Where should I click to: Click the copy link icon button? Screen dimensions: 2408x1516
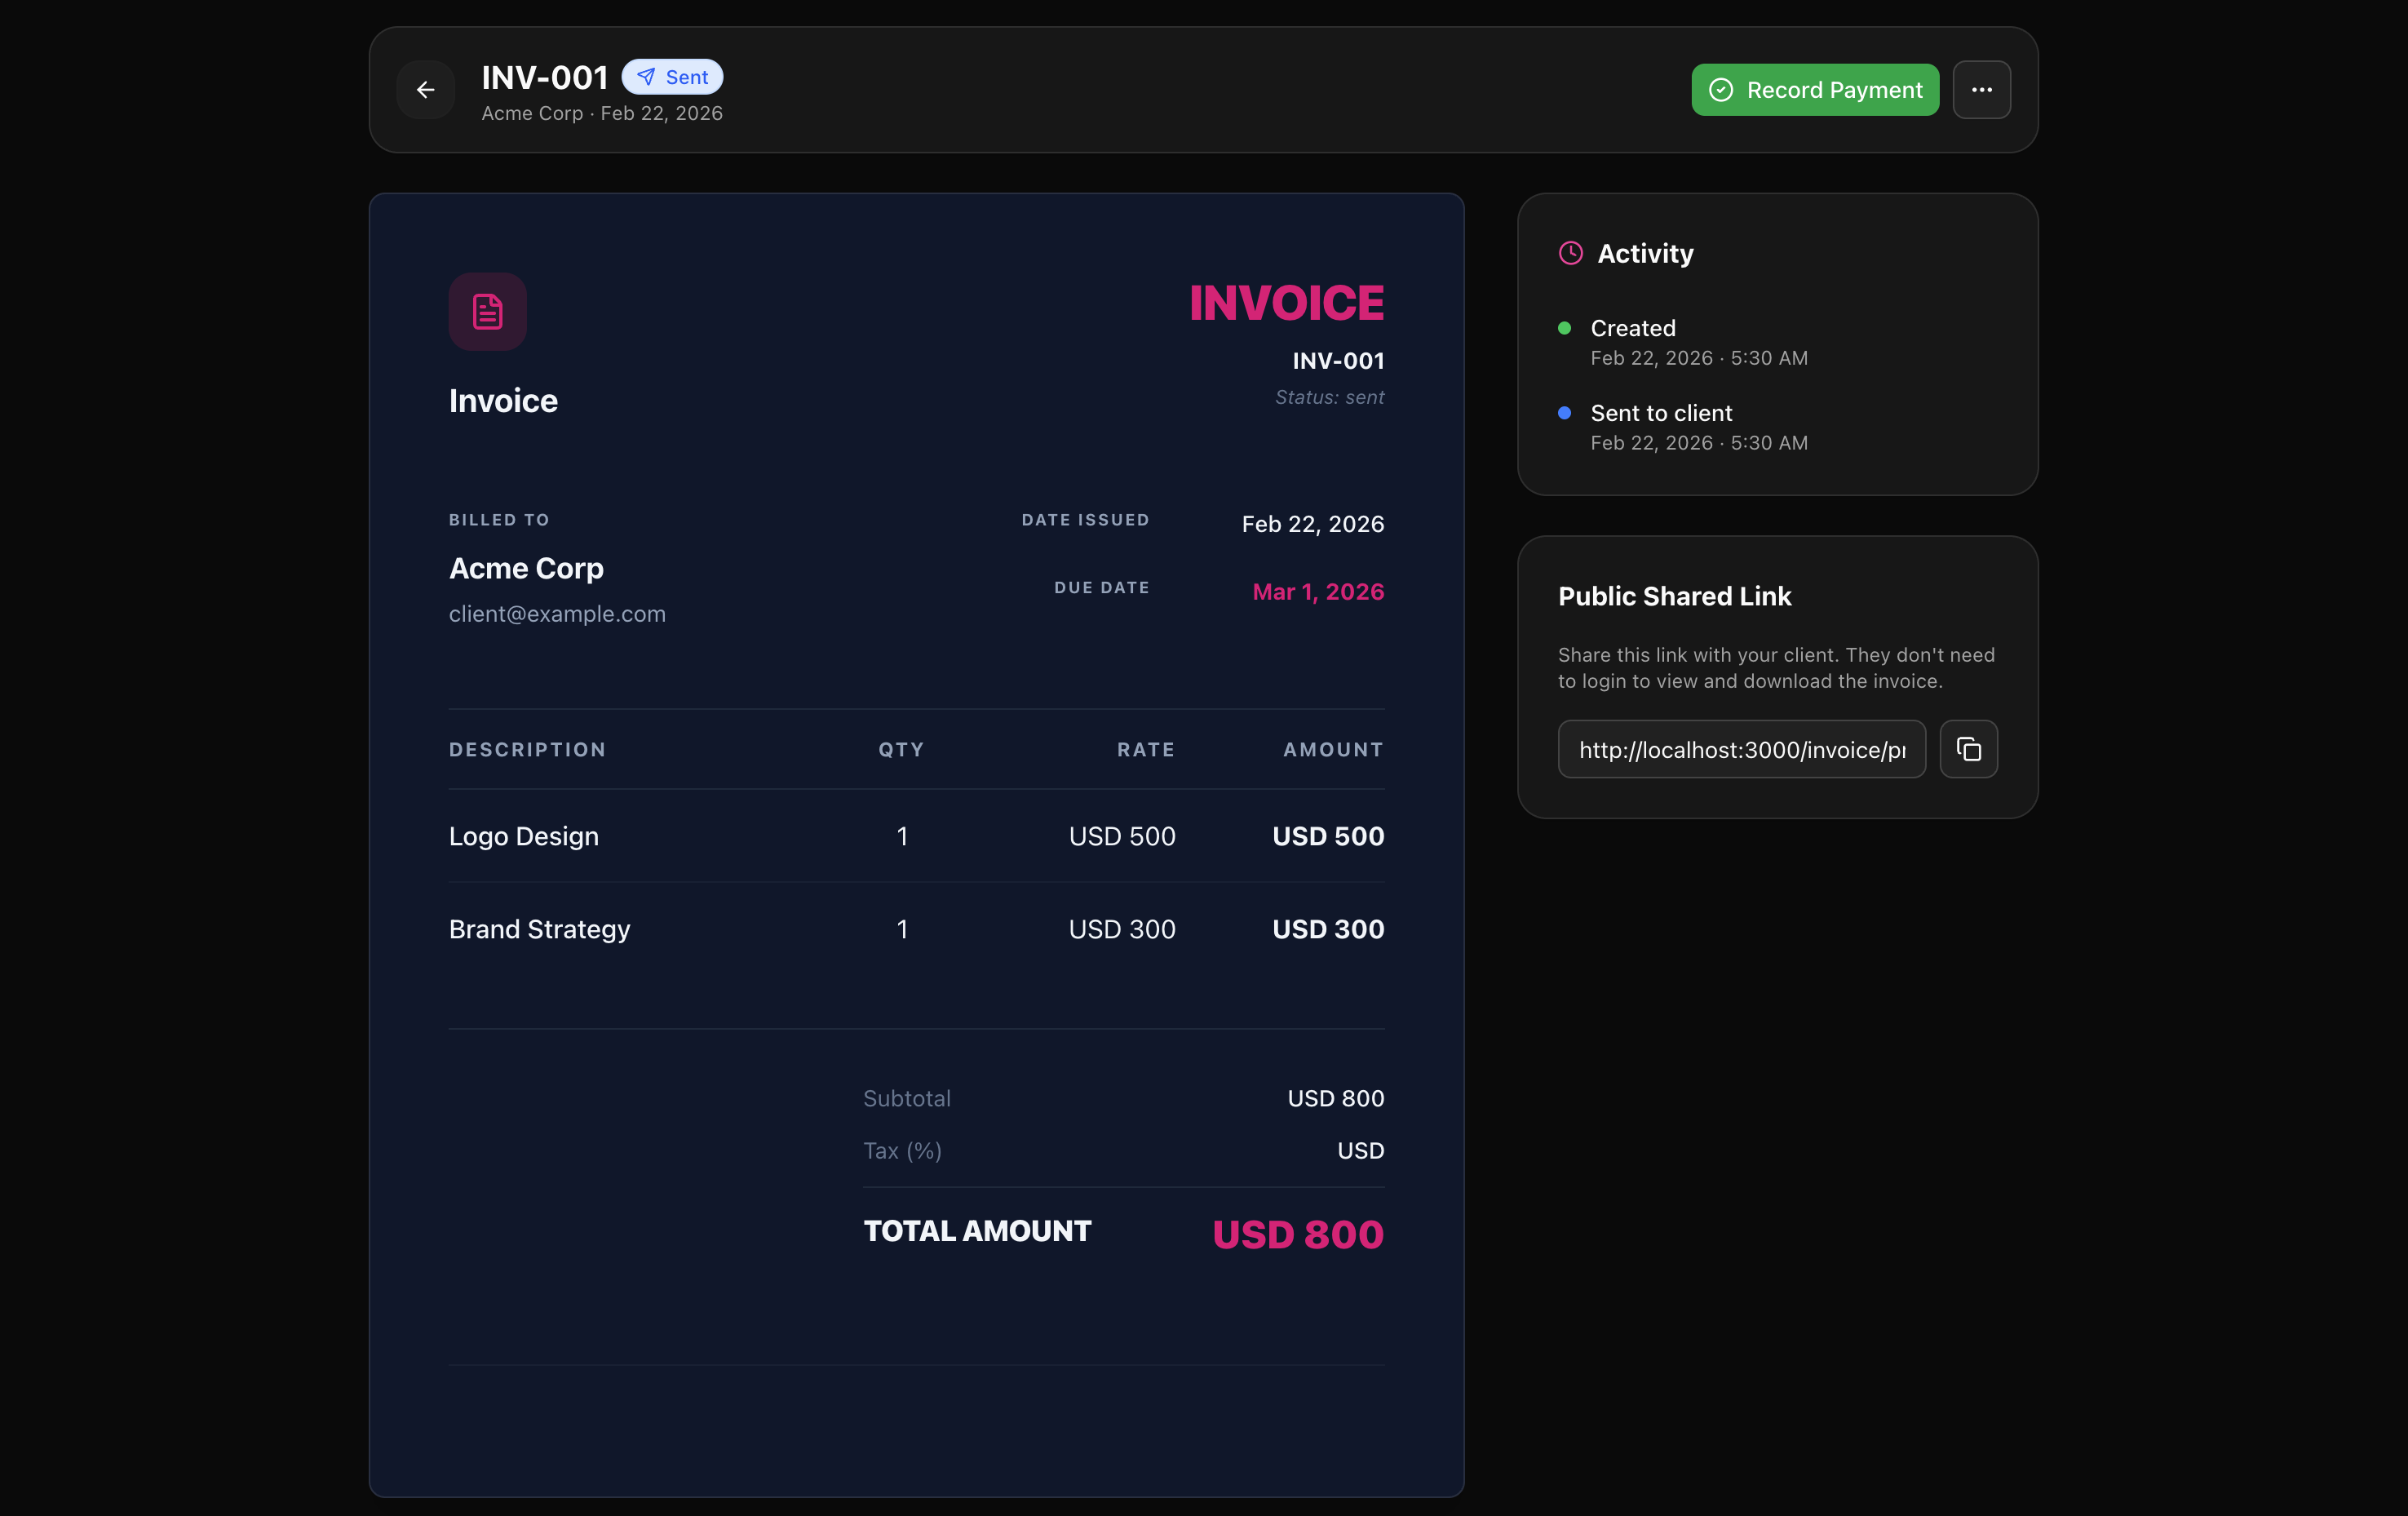tap(1968, 749)
